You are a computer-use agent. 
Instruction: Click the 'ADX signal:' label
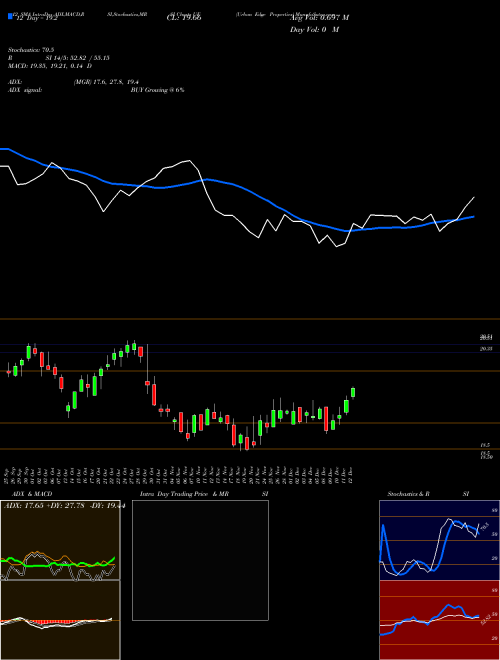25,90
